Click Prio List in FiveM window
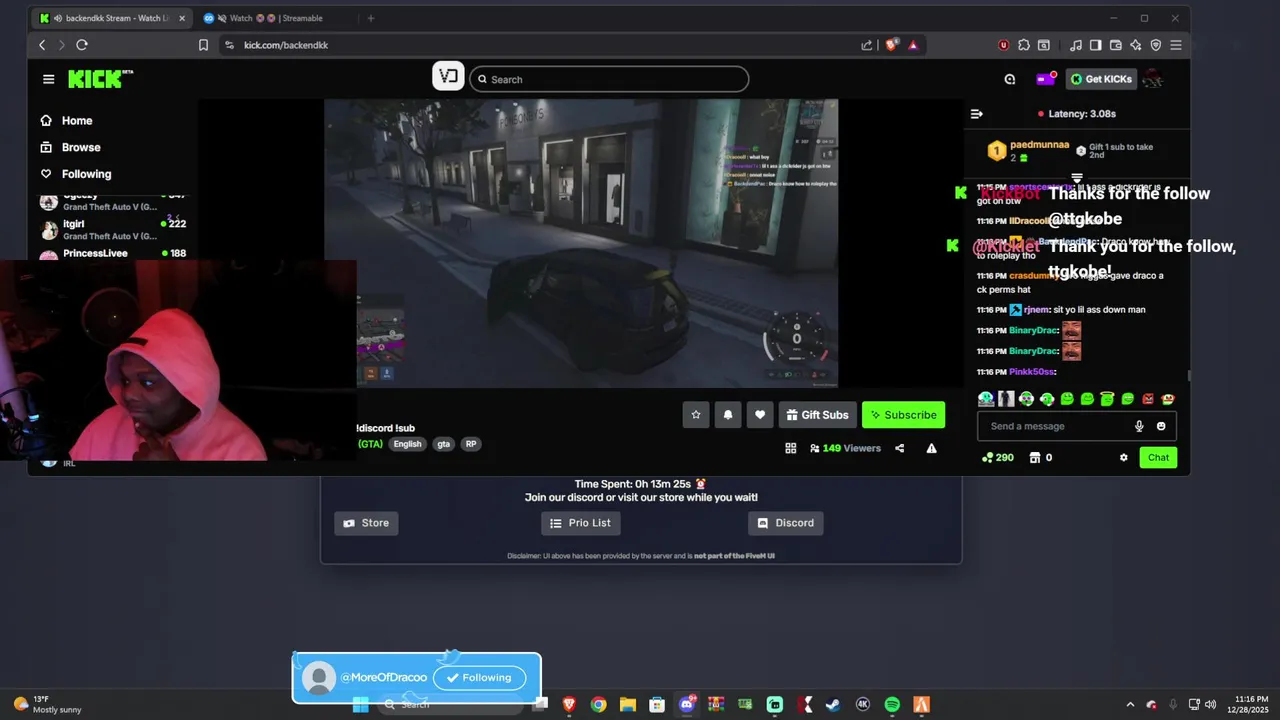 click(x=581, y=523)
